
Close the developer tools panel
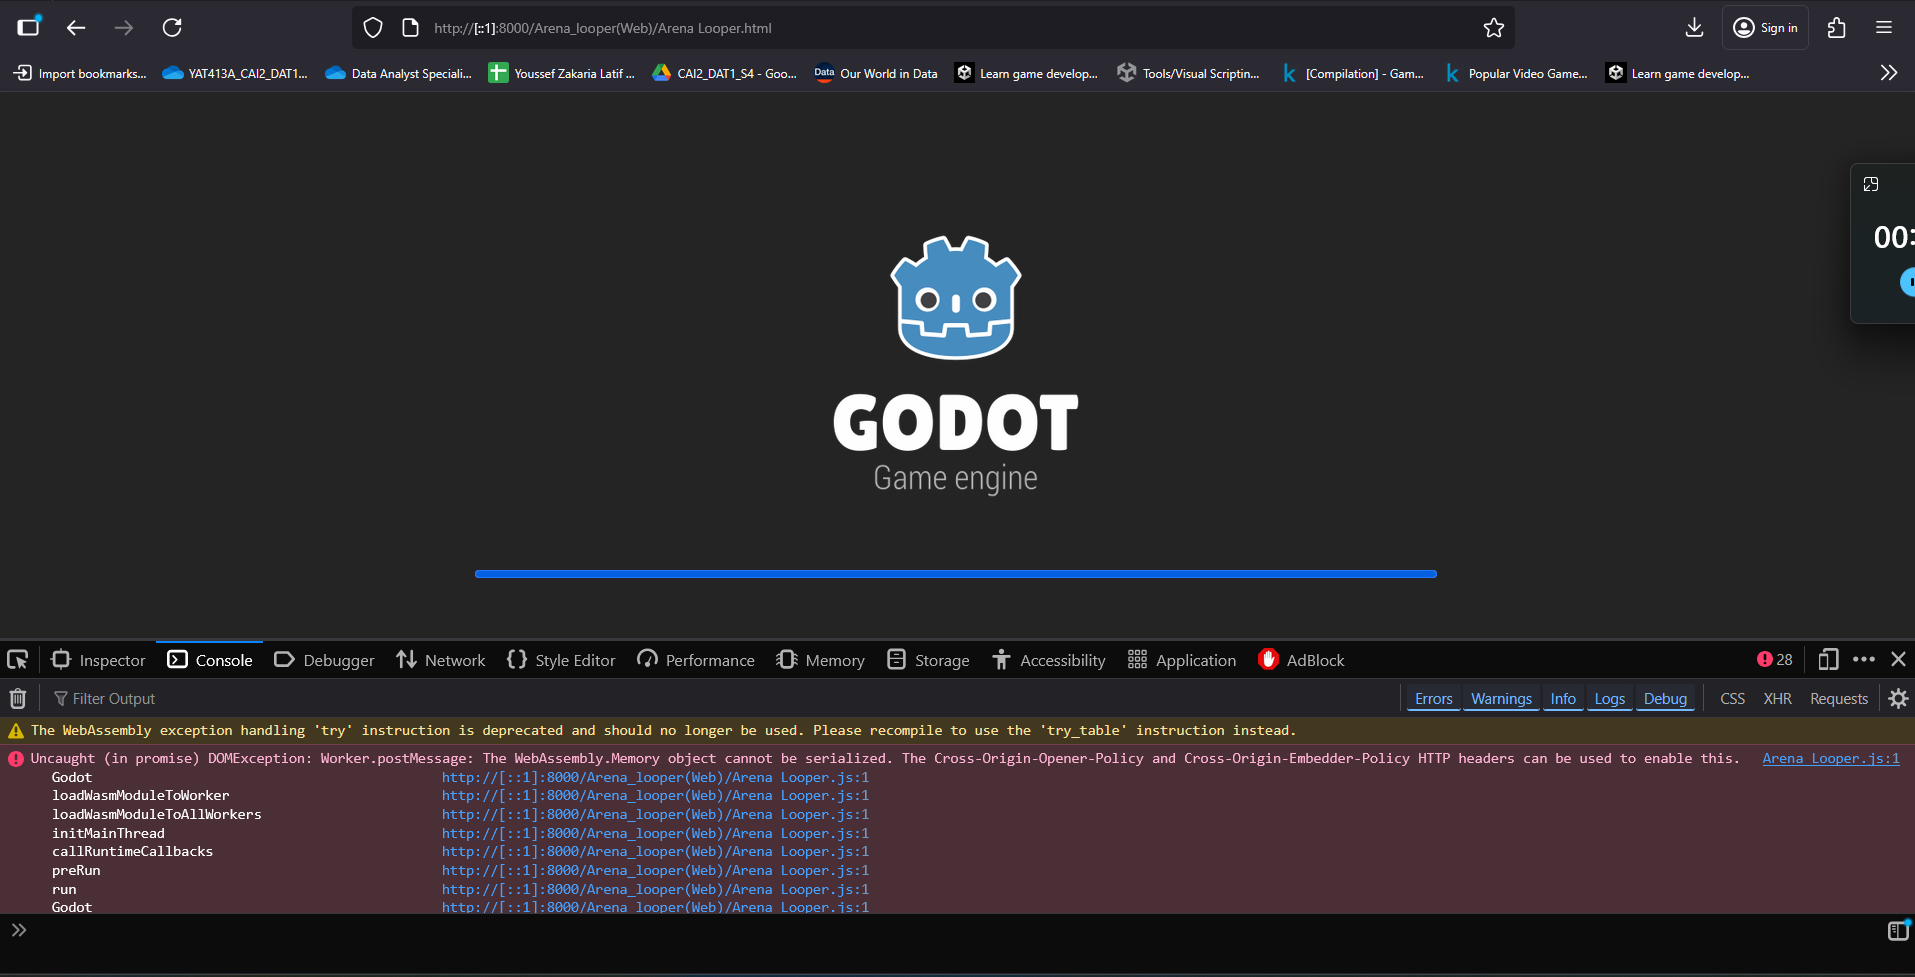(1898, 660)
